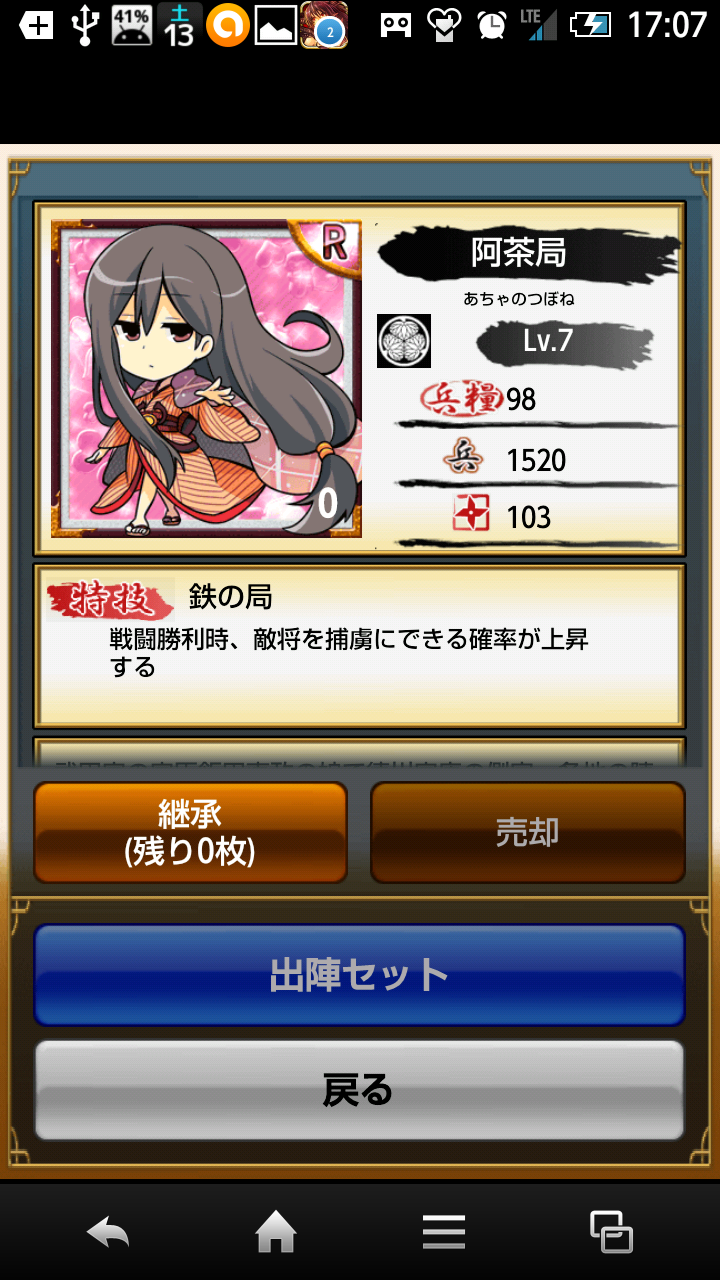Tap the Tokugawa clan crest icon
720x1280 pixels.
tap(404, 341)
